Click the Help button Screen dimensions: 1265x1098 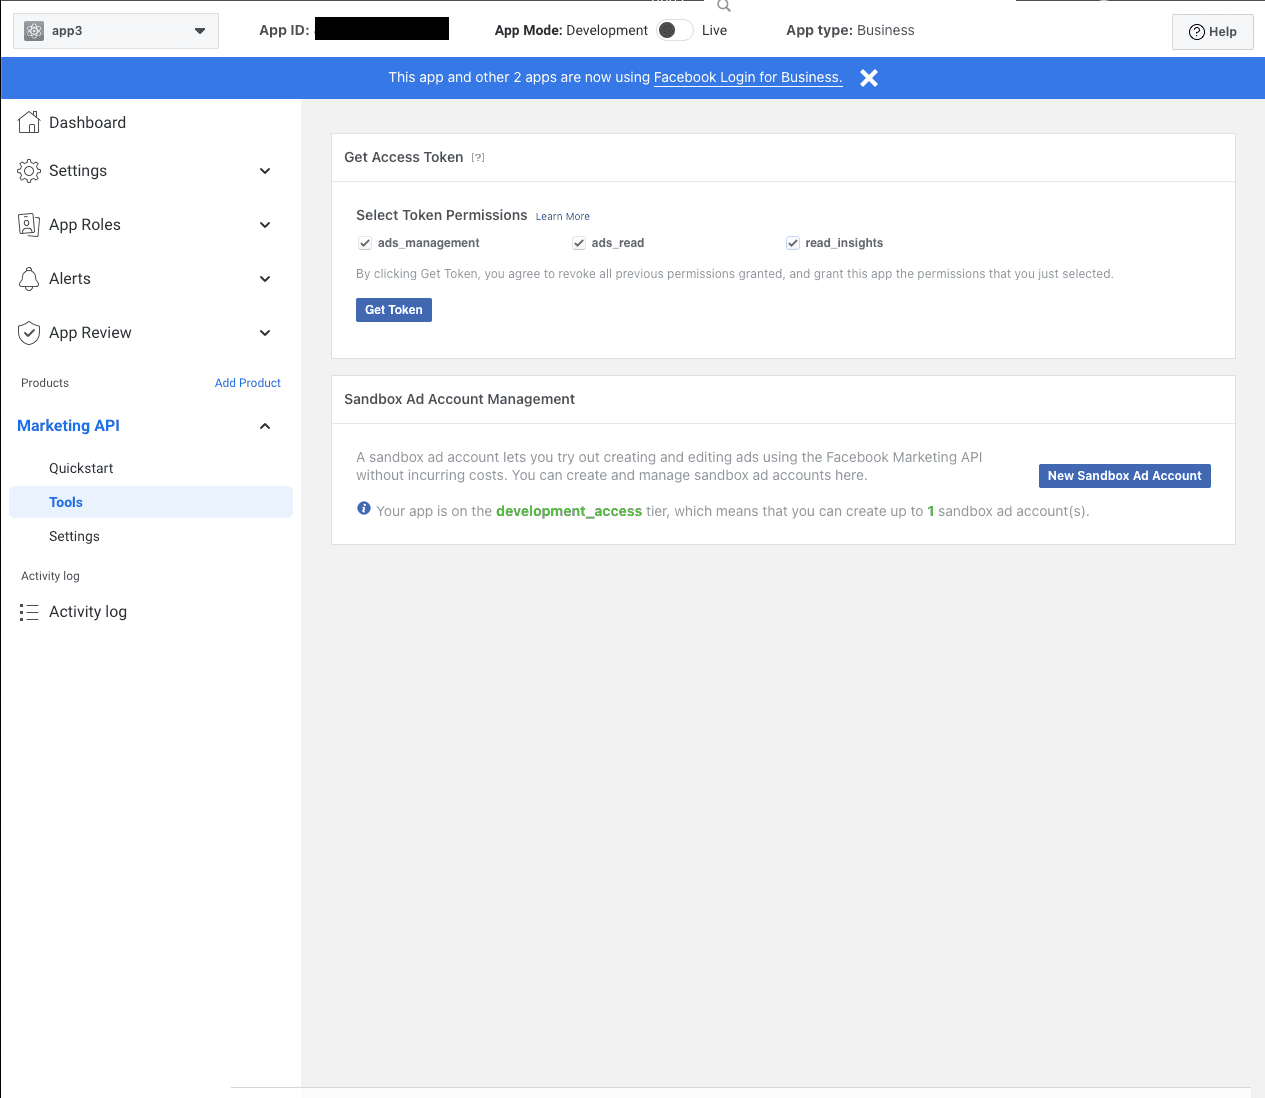tap(1213, 32)
